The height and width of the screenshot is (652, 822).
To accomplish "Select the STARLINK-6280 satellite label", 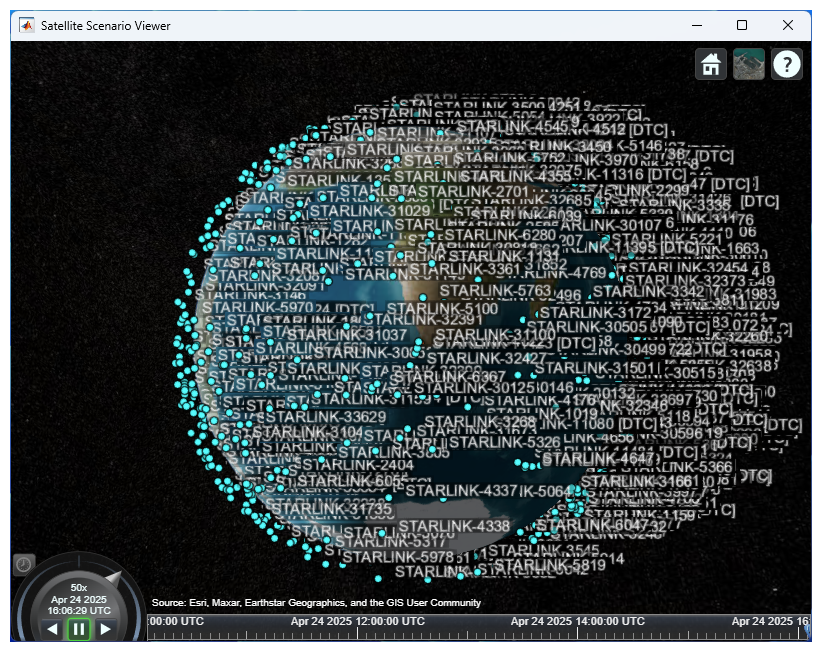I will pyautogui.click(x=500, y=234).
